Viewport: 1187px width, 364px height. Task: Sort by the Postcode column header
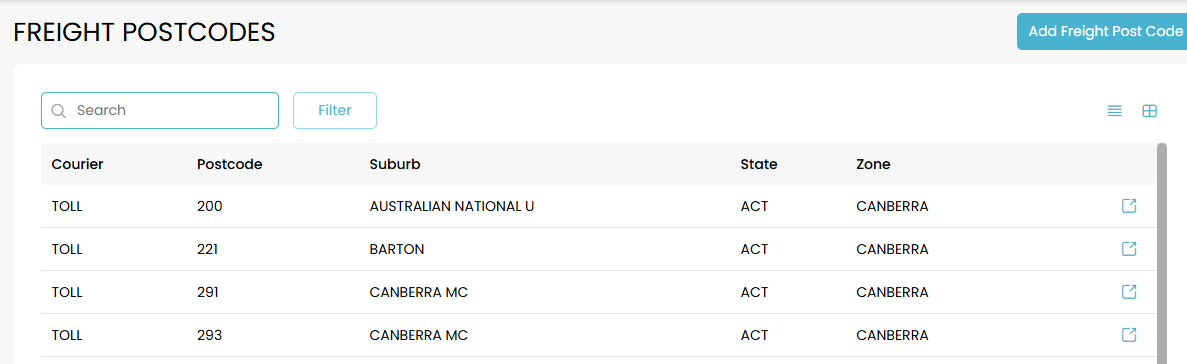click(x=229, y=164)
